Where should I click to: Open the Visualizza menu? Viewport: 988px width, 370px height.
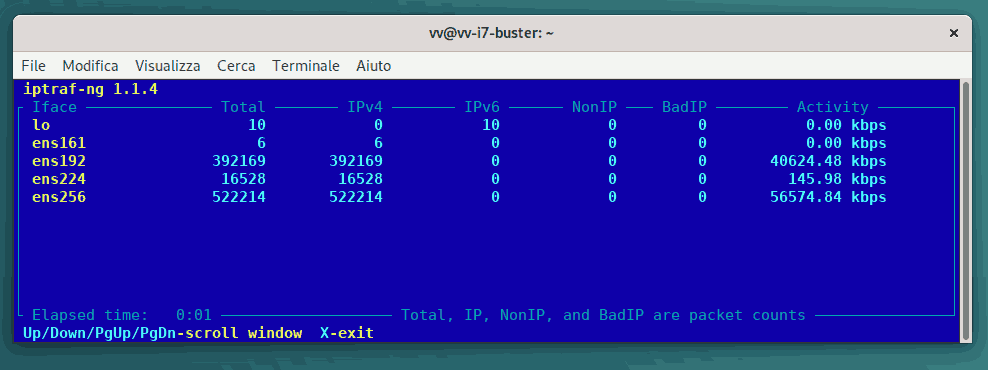(168, 66)
